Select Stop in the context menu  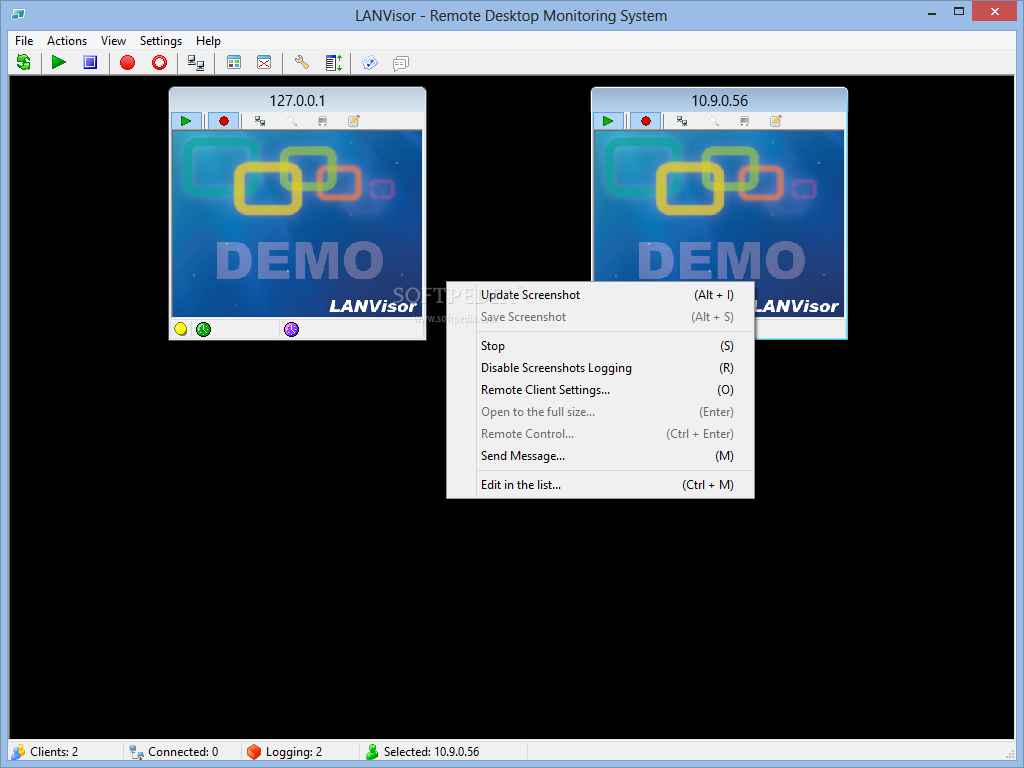pos(600,345)
